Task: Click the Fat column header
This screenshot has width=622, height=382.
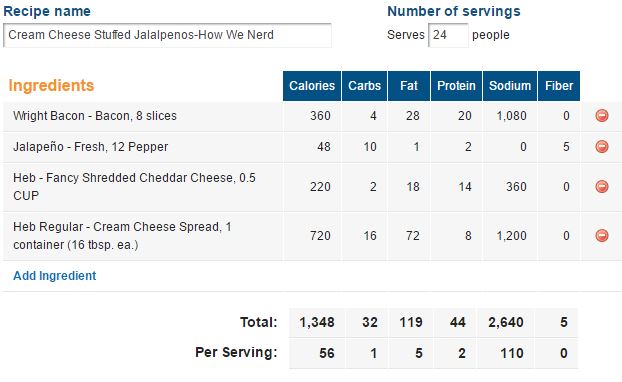Action: [409, 86]
